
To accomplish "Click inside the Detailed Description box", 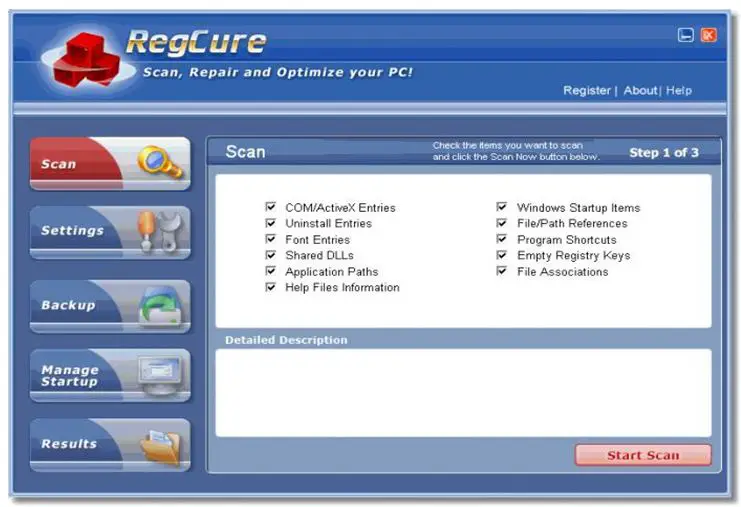I will click(x=463, y=393).
